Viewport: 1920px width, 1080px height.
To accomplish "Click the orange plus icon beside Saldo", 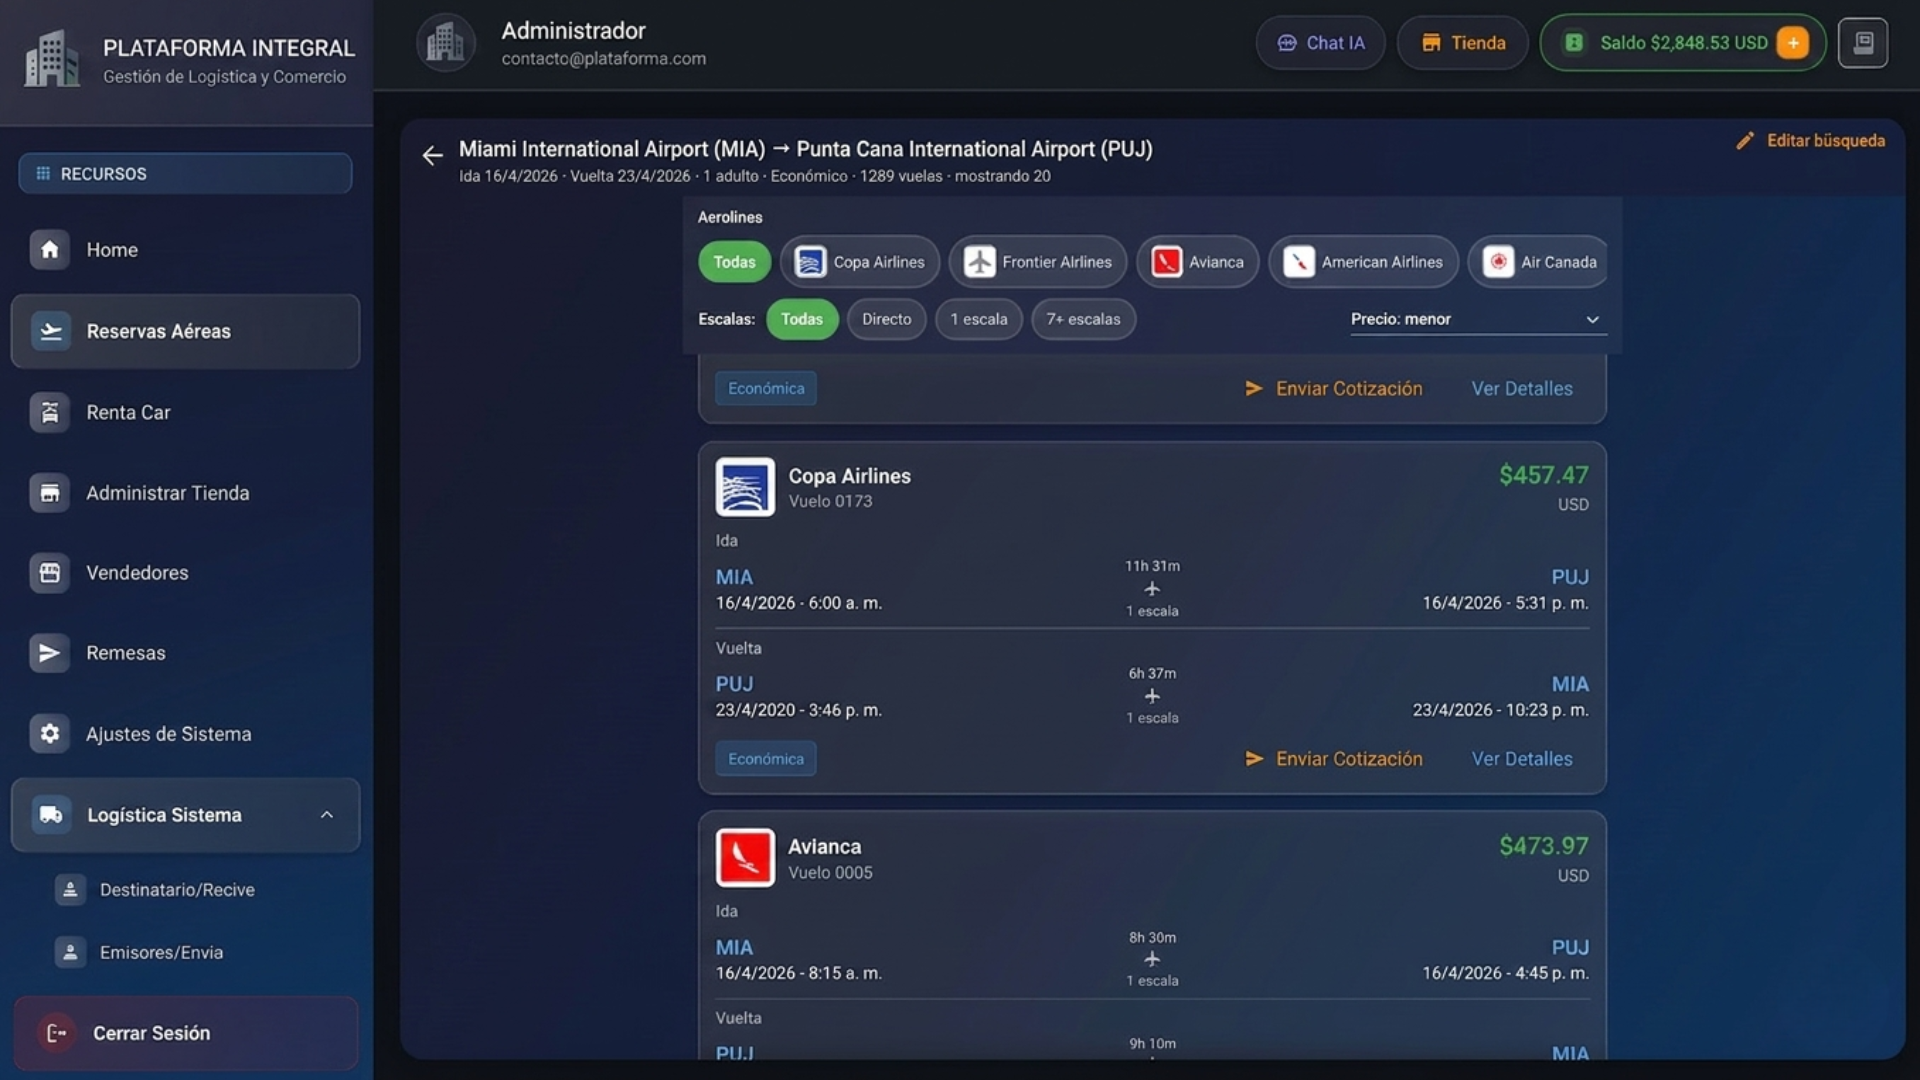I will [1793, 43].
